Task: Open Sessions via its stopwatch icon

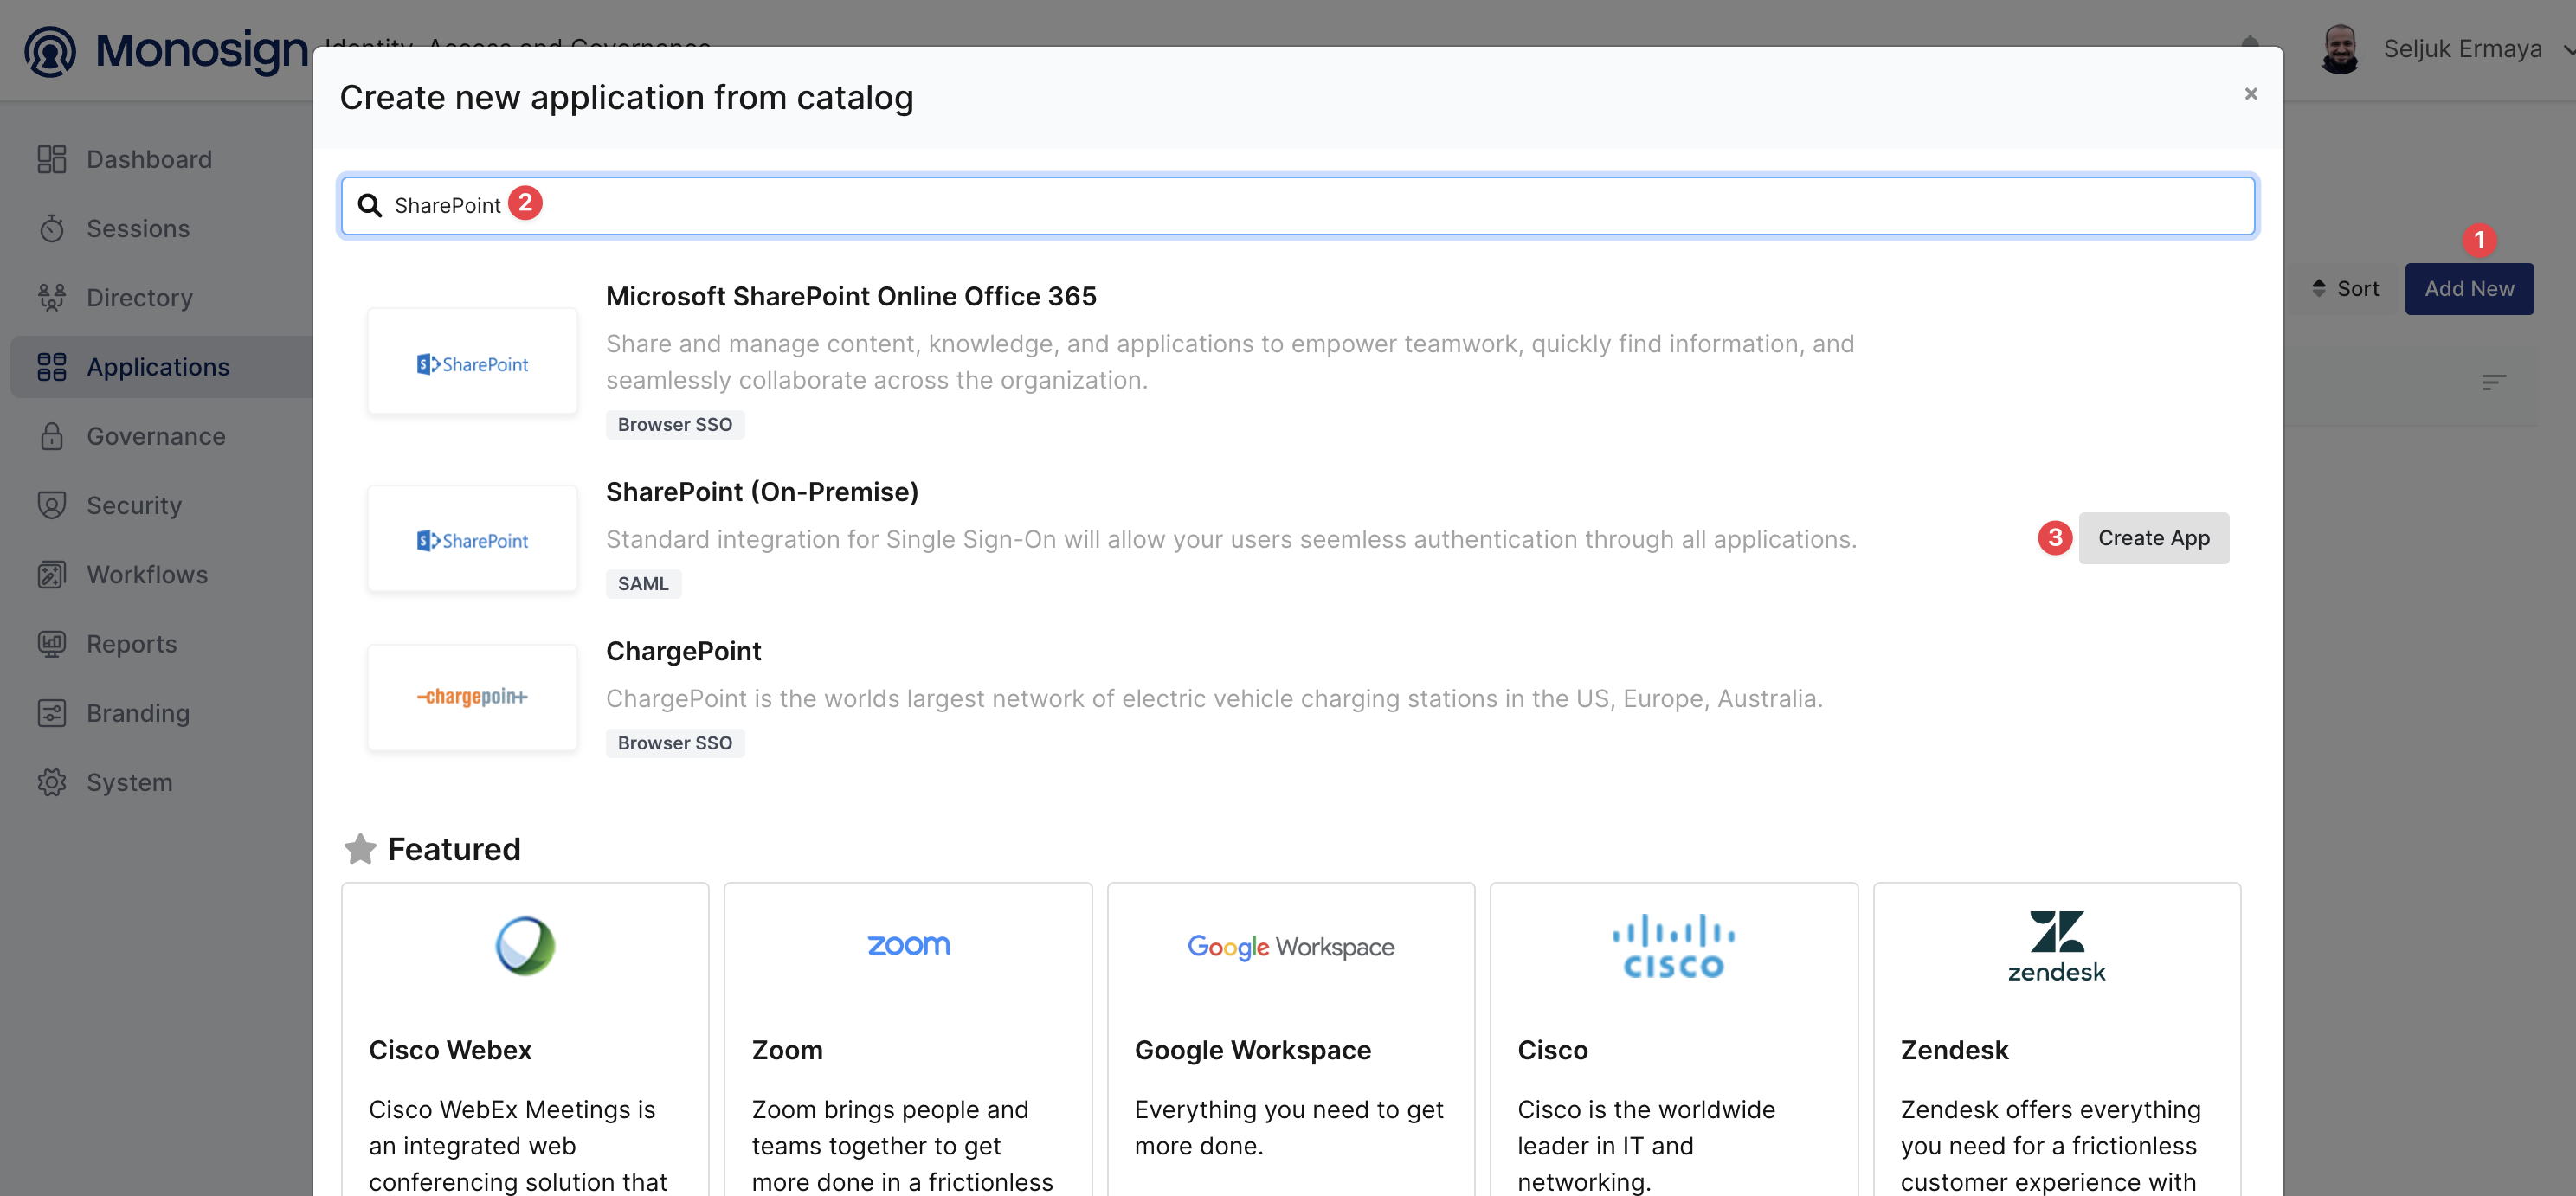Action: [51, 228]
